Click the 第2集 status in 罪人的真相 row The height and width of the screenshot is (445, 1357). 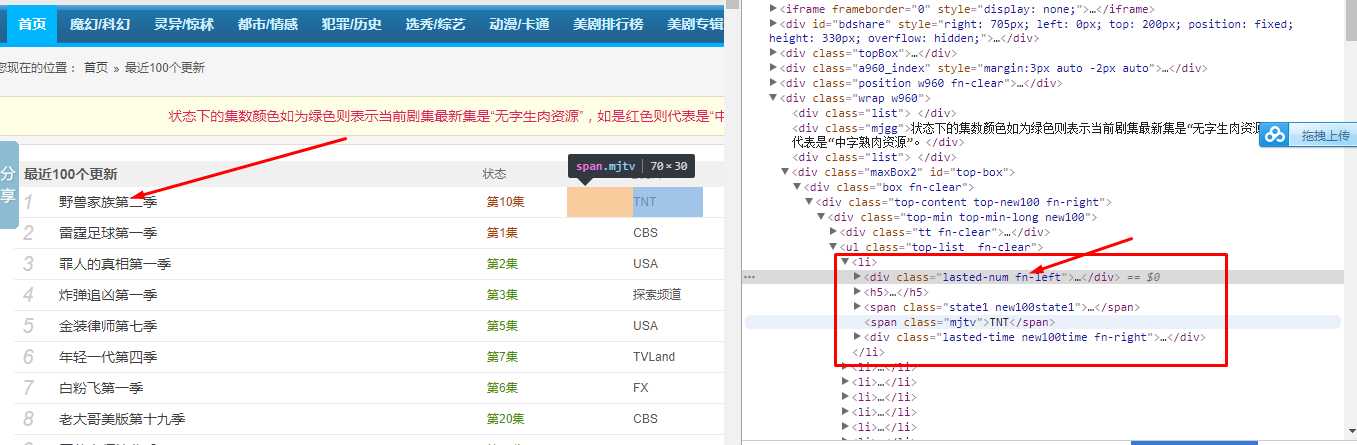(x=502, y=264)
